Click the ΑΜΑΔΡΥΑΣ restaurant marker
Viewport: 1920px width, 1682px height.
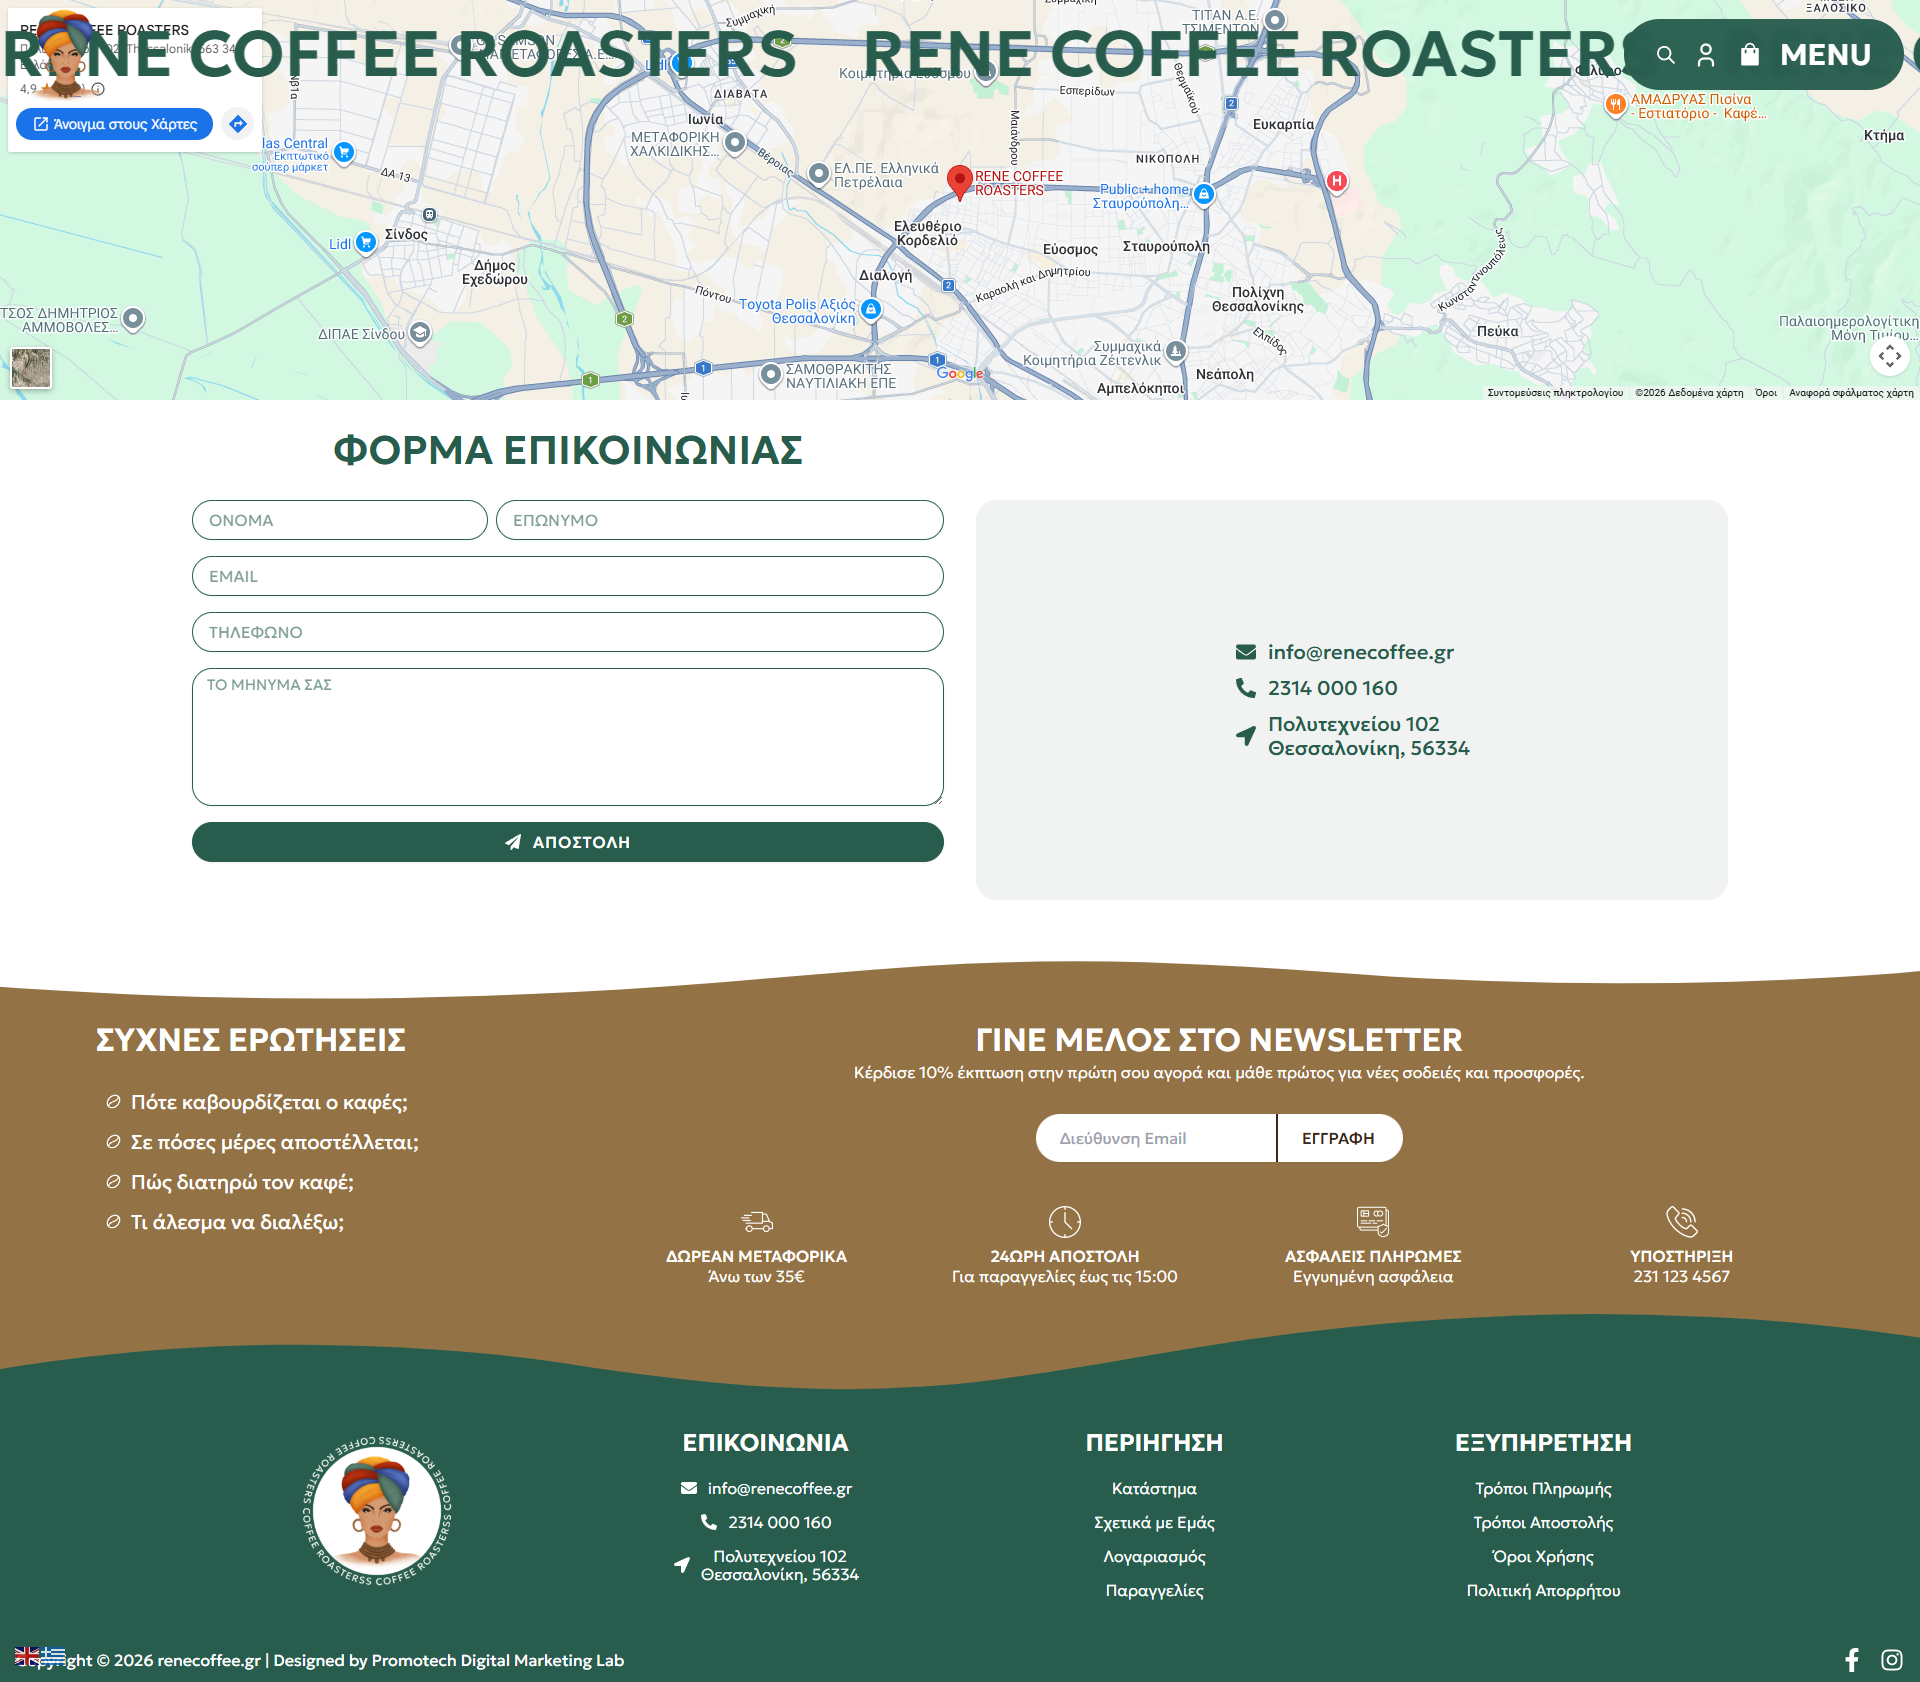click(x=1615, y=104)
